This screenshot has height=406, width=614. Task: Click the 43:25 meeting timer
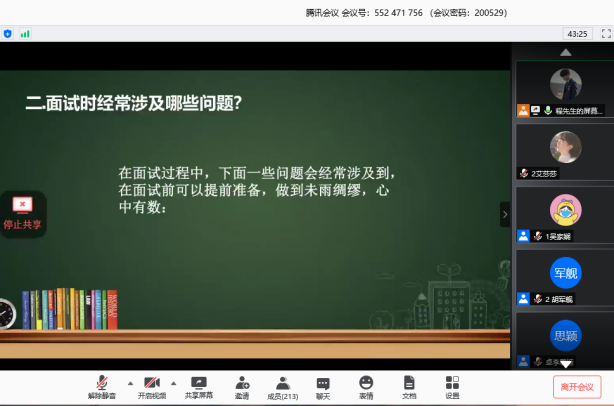tap(577, 33)
